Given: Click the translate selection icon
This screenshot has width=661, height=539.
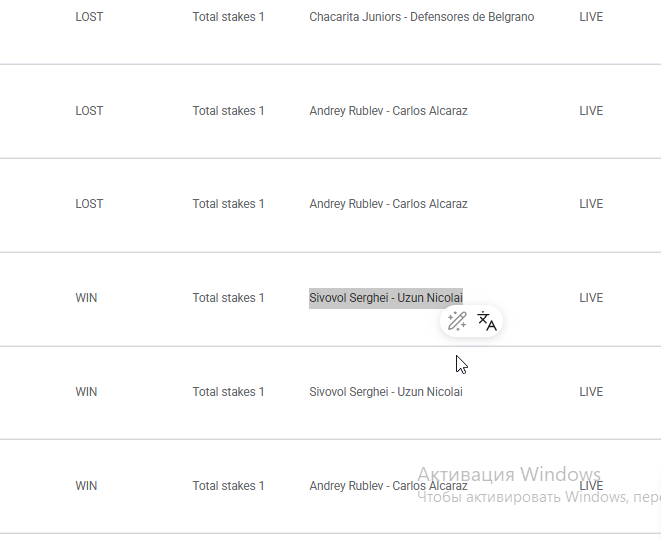Looking at the screenshot, I should click(x=487, y=321).
